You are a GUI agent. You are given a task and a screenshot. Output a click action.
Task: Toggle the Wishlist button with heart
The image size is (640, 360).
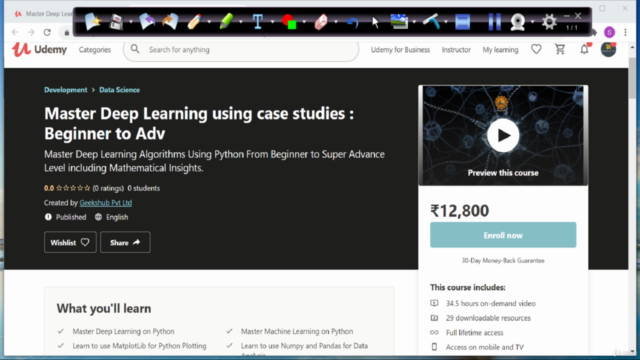[70, 242]
